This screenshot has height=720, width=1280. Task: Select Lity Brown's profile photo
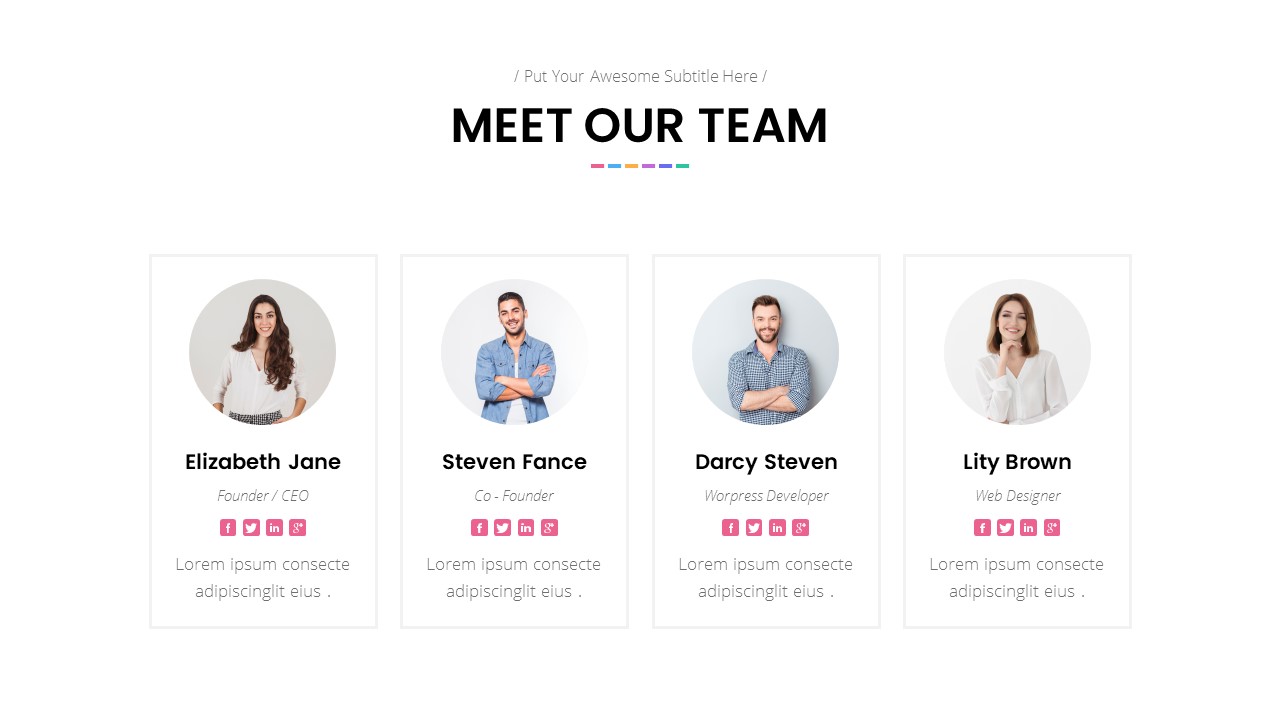[1017, 352]
